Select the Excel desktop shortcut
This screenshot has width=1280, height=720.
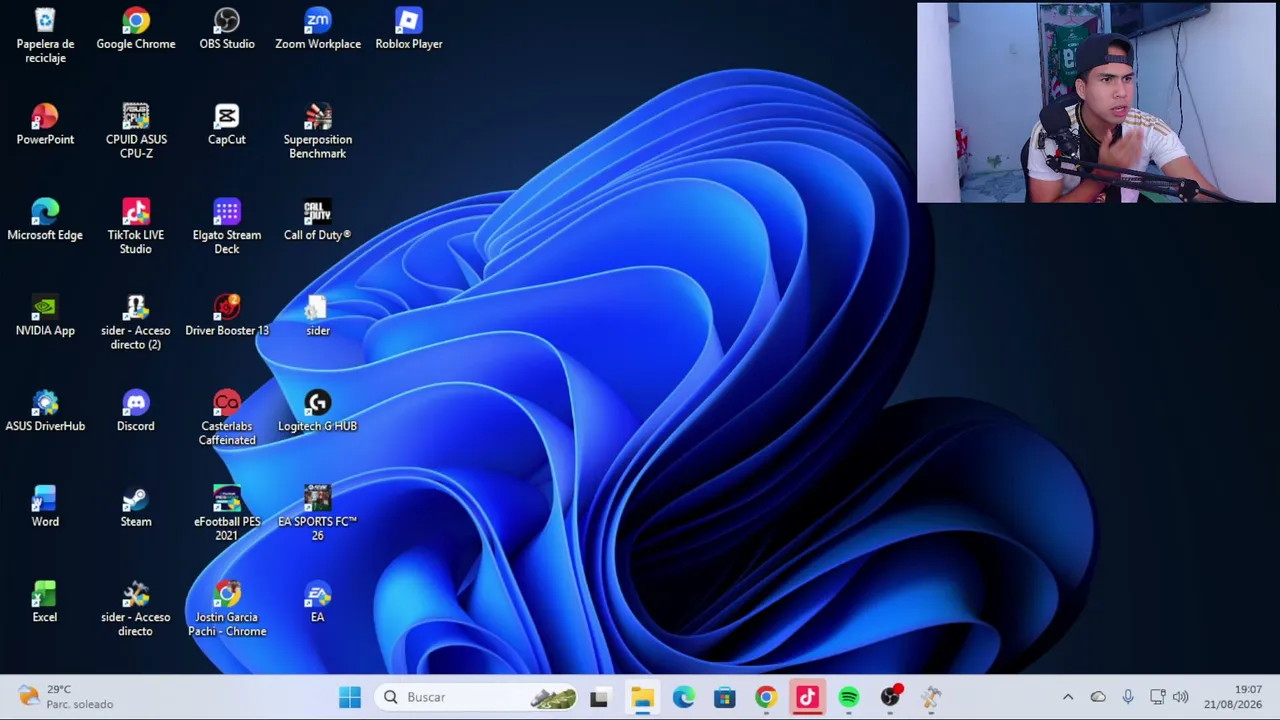45,602
